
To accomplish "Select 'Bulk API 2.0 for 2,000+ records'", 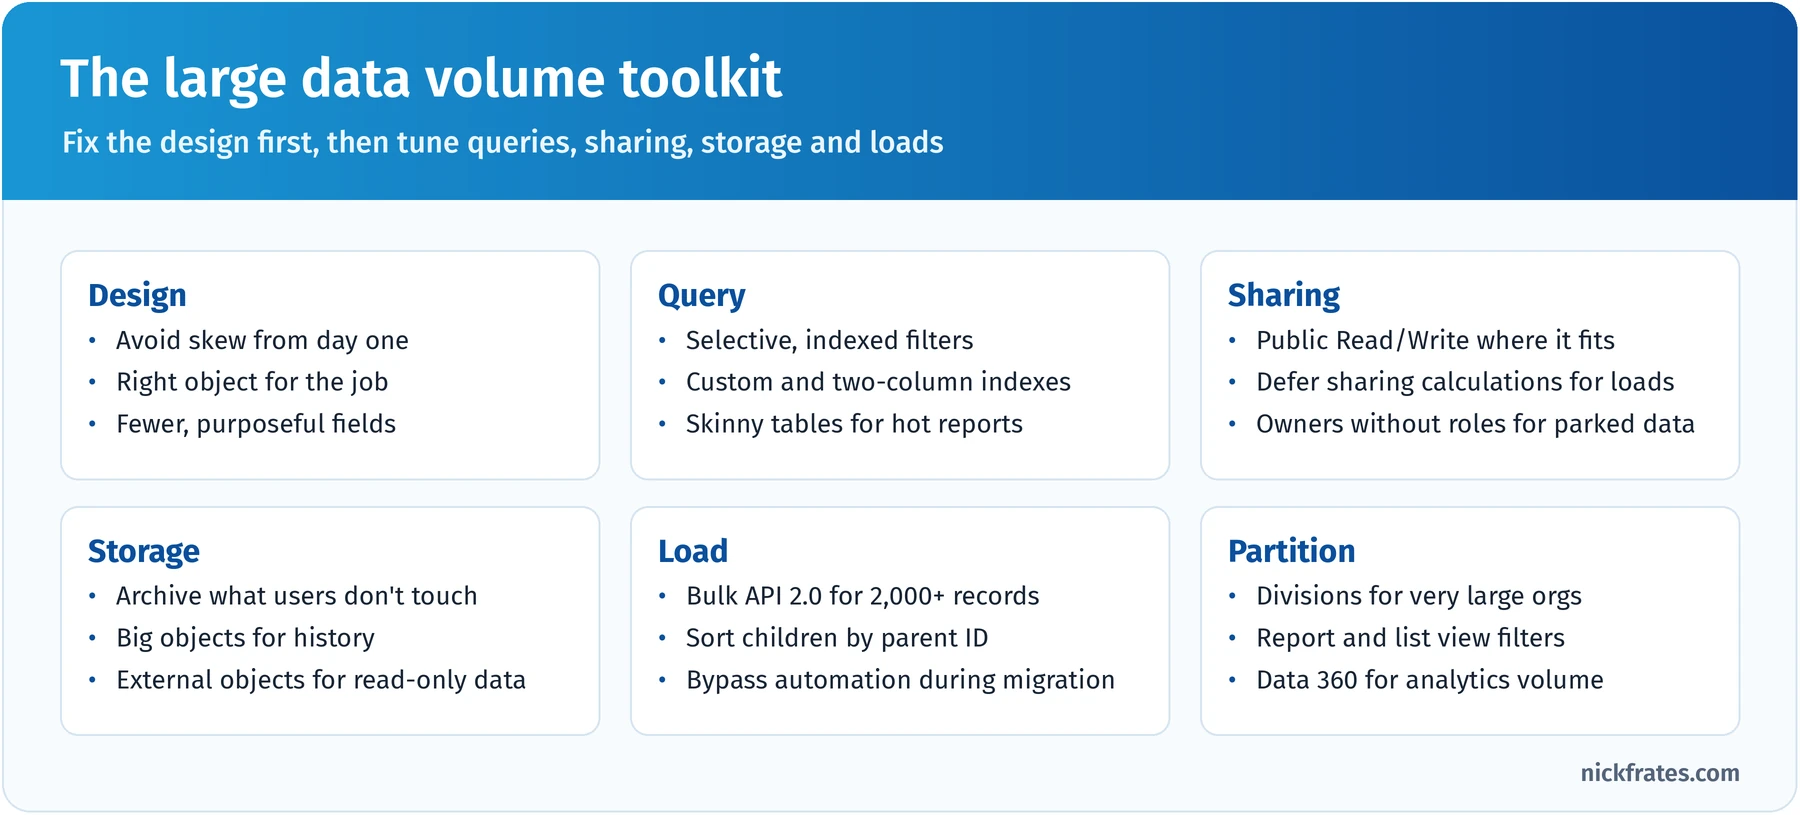I will click(862, 597).
